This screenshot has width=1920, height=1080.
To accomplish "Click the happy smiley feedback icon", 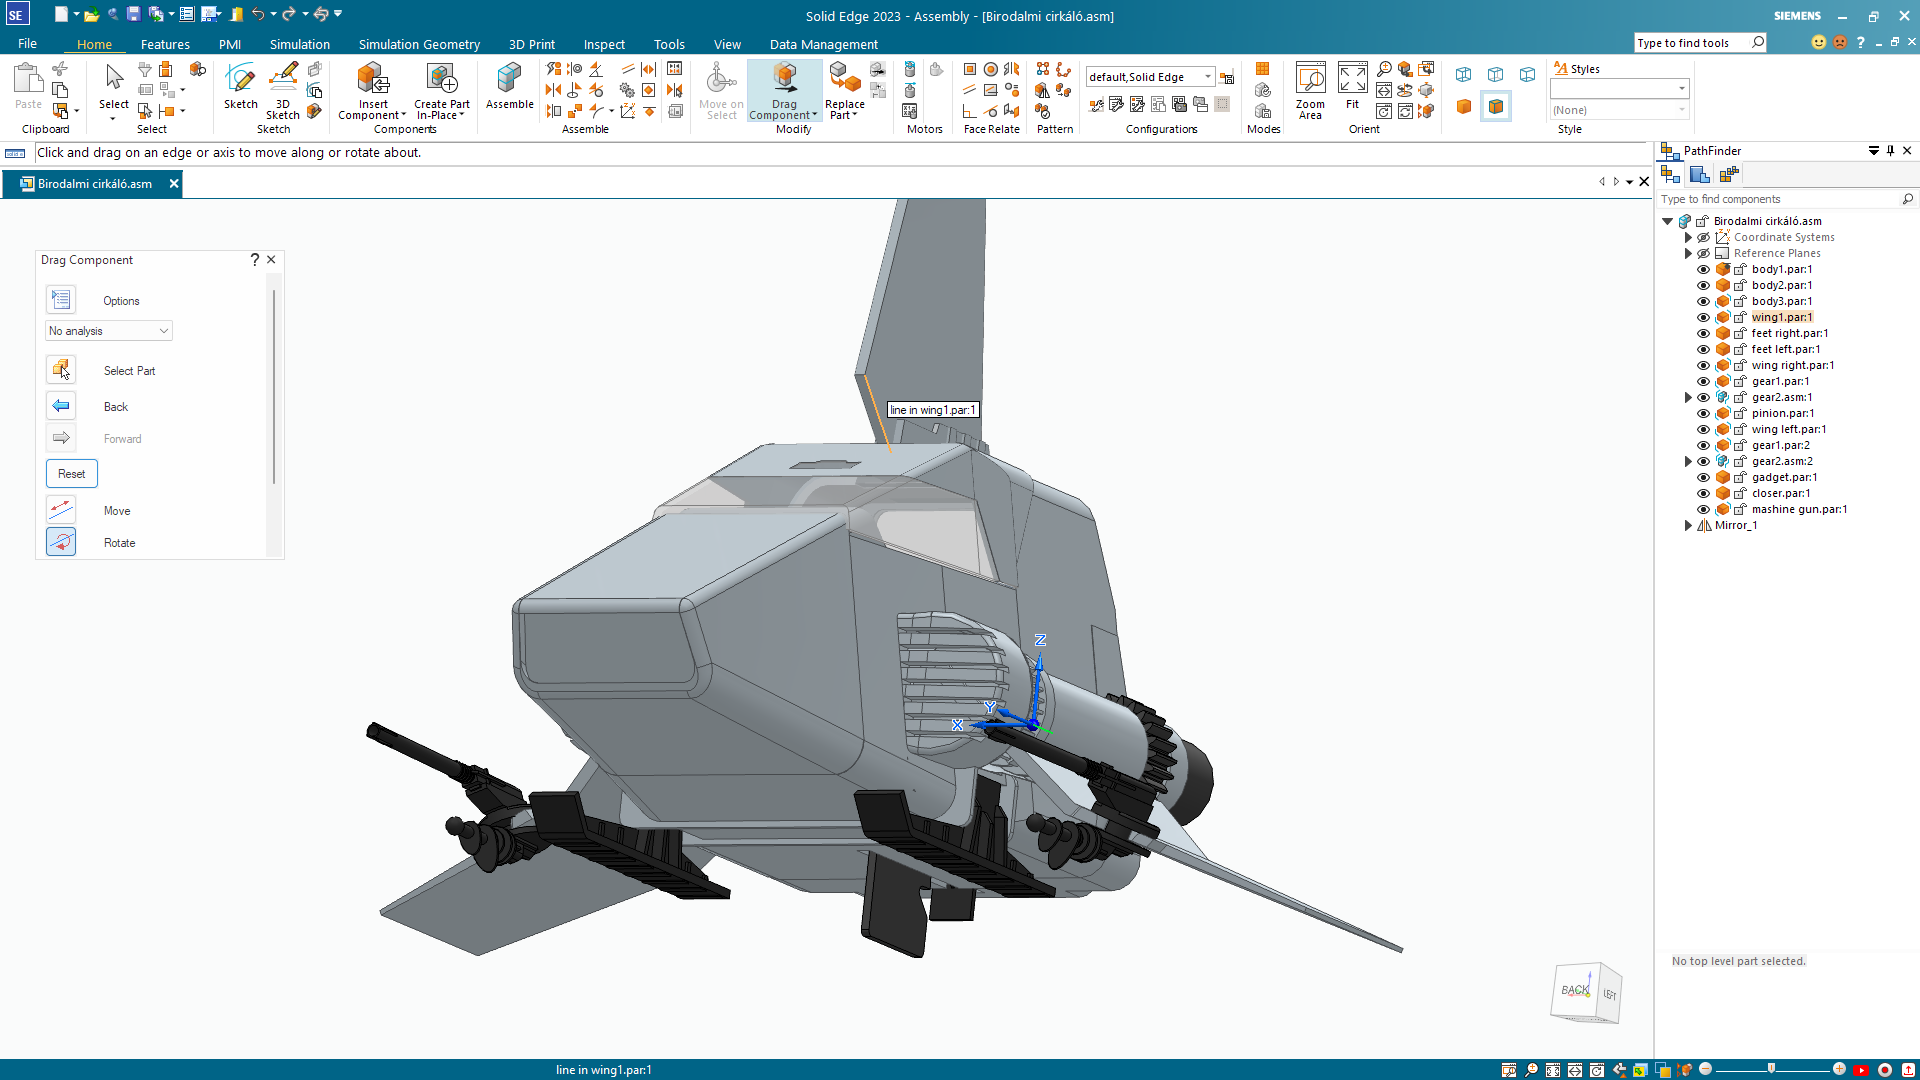I will (x=1818, y=42).
